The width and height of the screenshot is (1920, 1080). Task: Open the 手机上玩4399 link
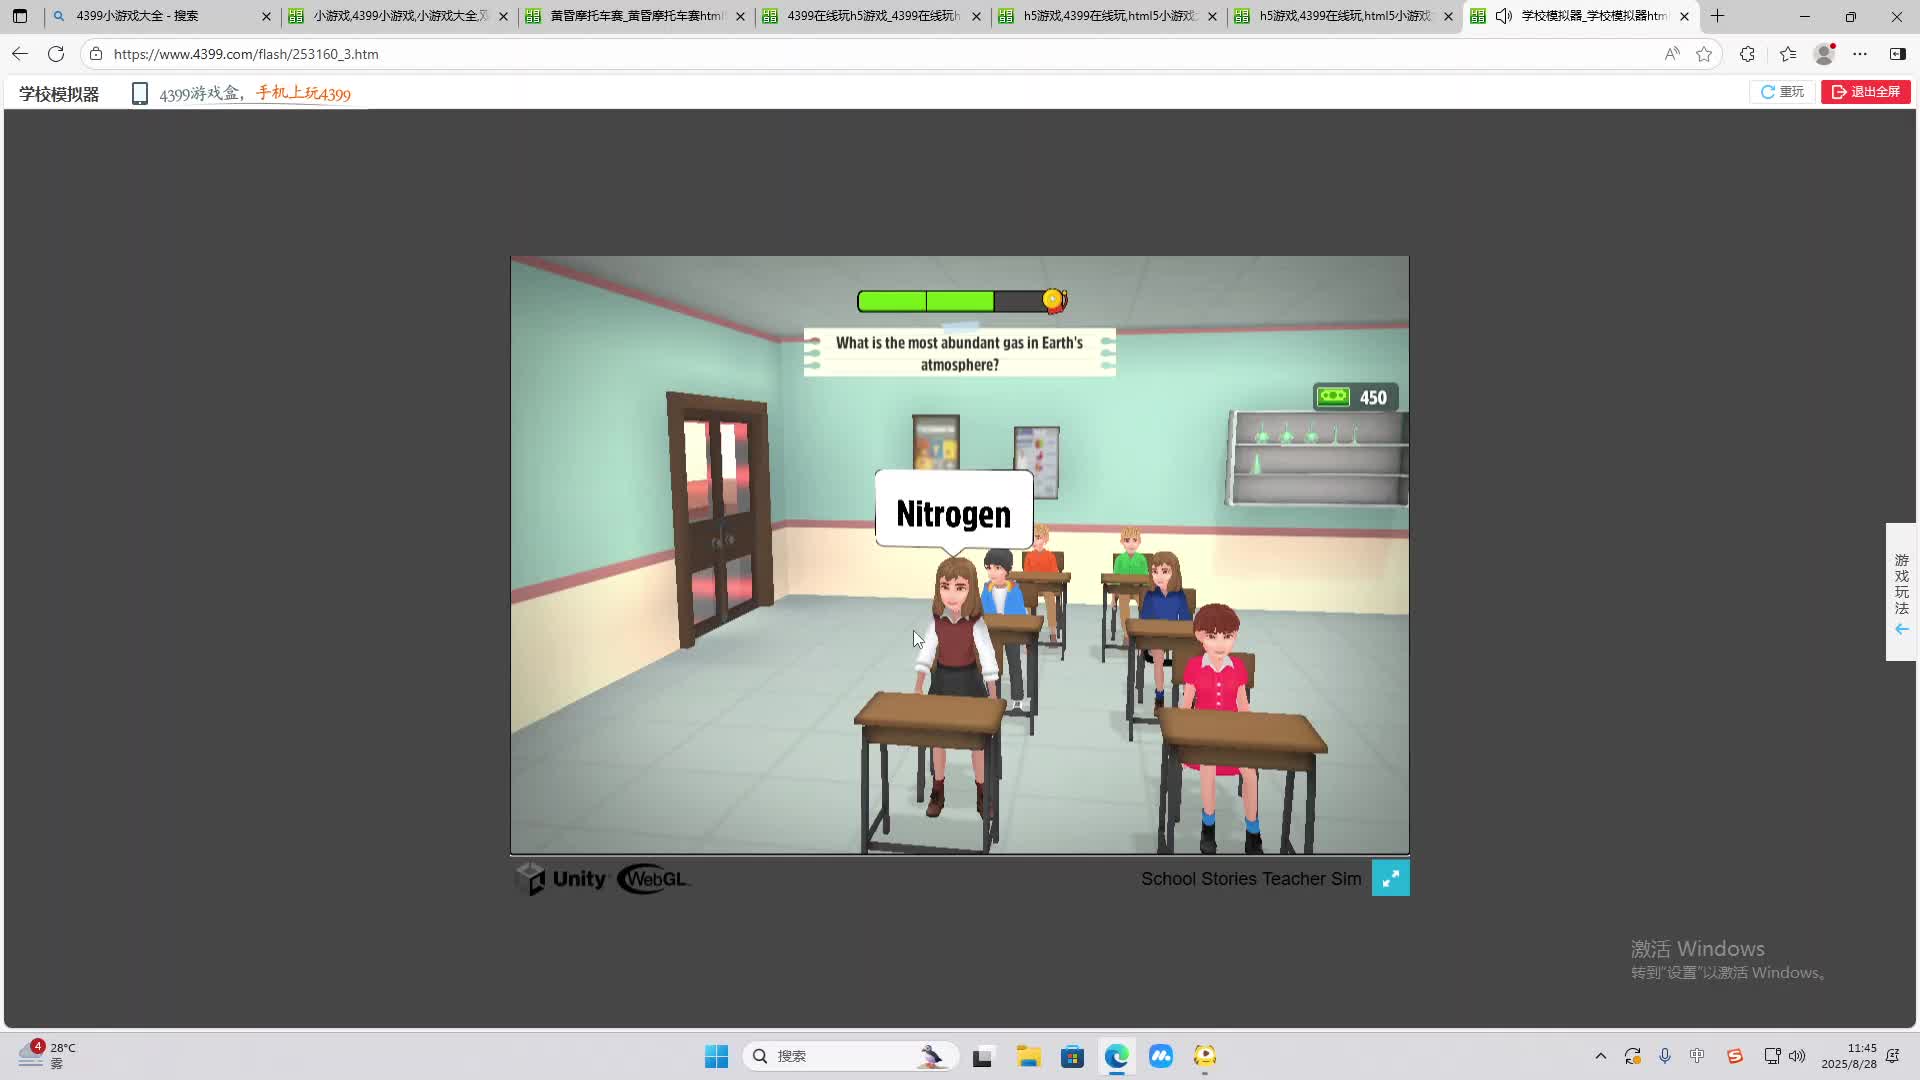point(303,93)
